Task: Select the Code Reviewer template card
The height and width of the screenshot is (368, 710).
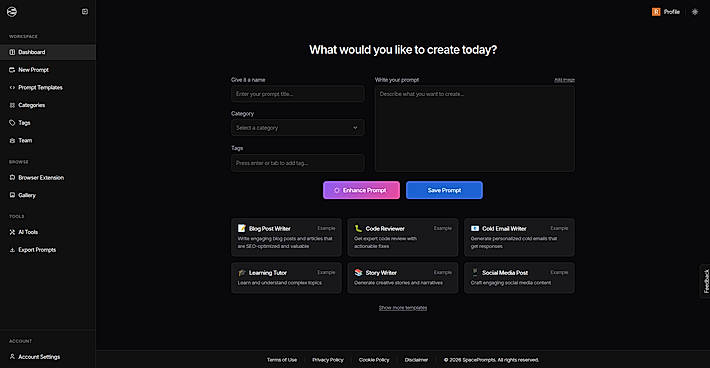Action: [x=403, y=238]
